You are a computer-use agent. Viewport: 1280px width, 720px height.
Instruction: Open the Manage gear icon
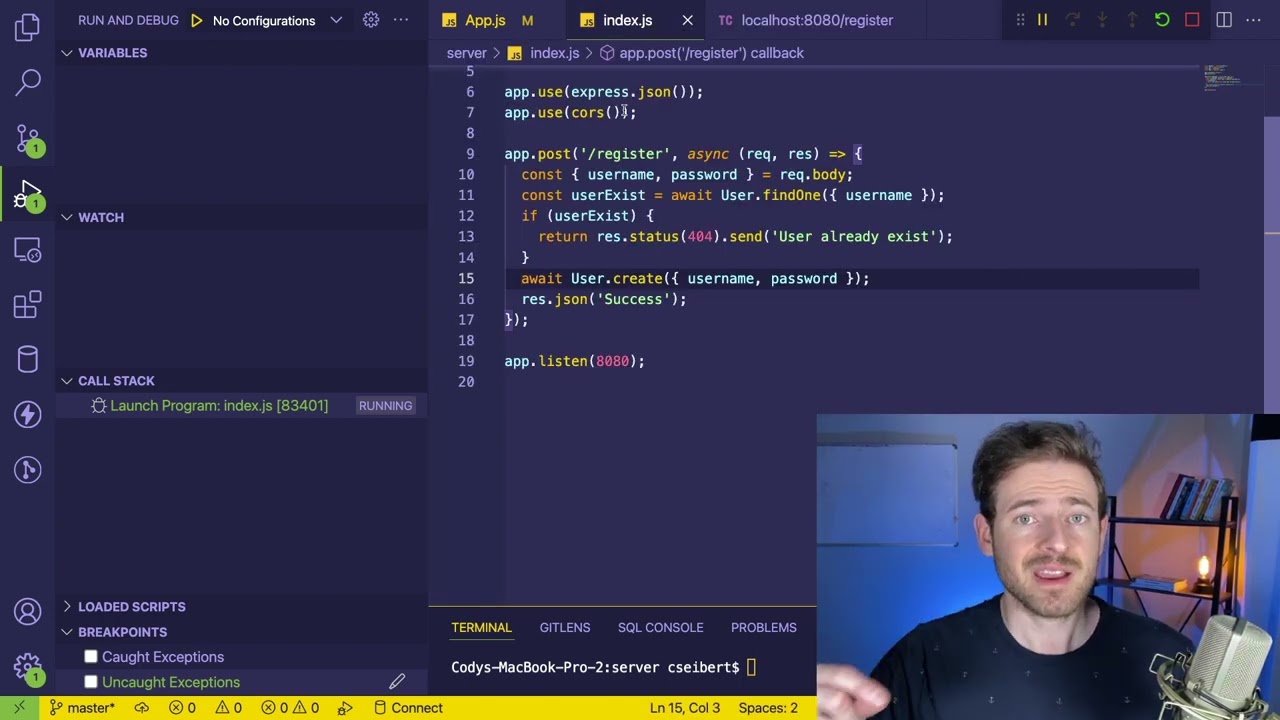28,667
